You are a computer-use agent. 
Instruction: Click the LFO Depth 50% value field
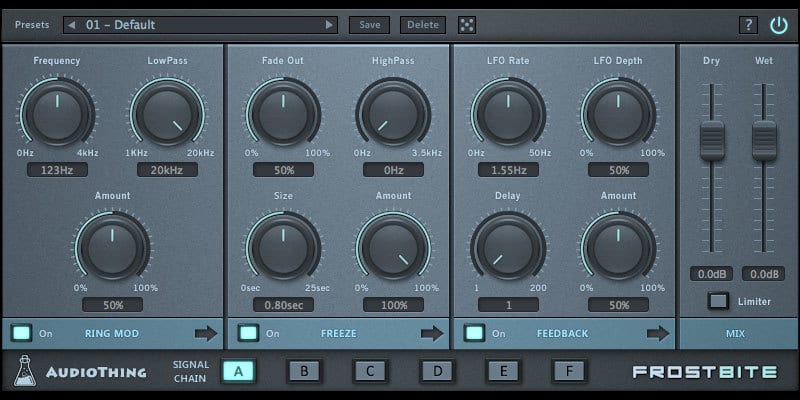click(618, 170)
